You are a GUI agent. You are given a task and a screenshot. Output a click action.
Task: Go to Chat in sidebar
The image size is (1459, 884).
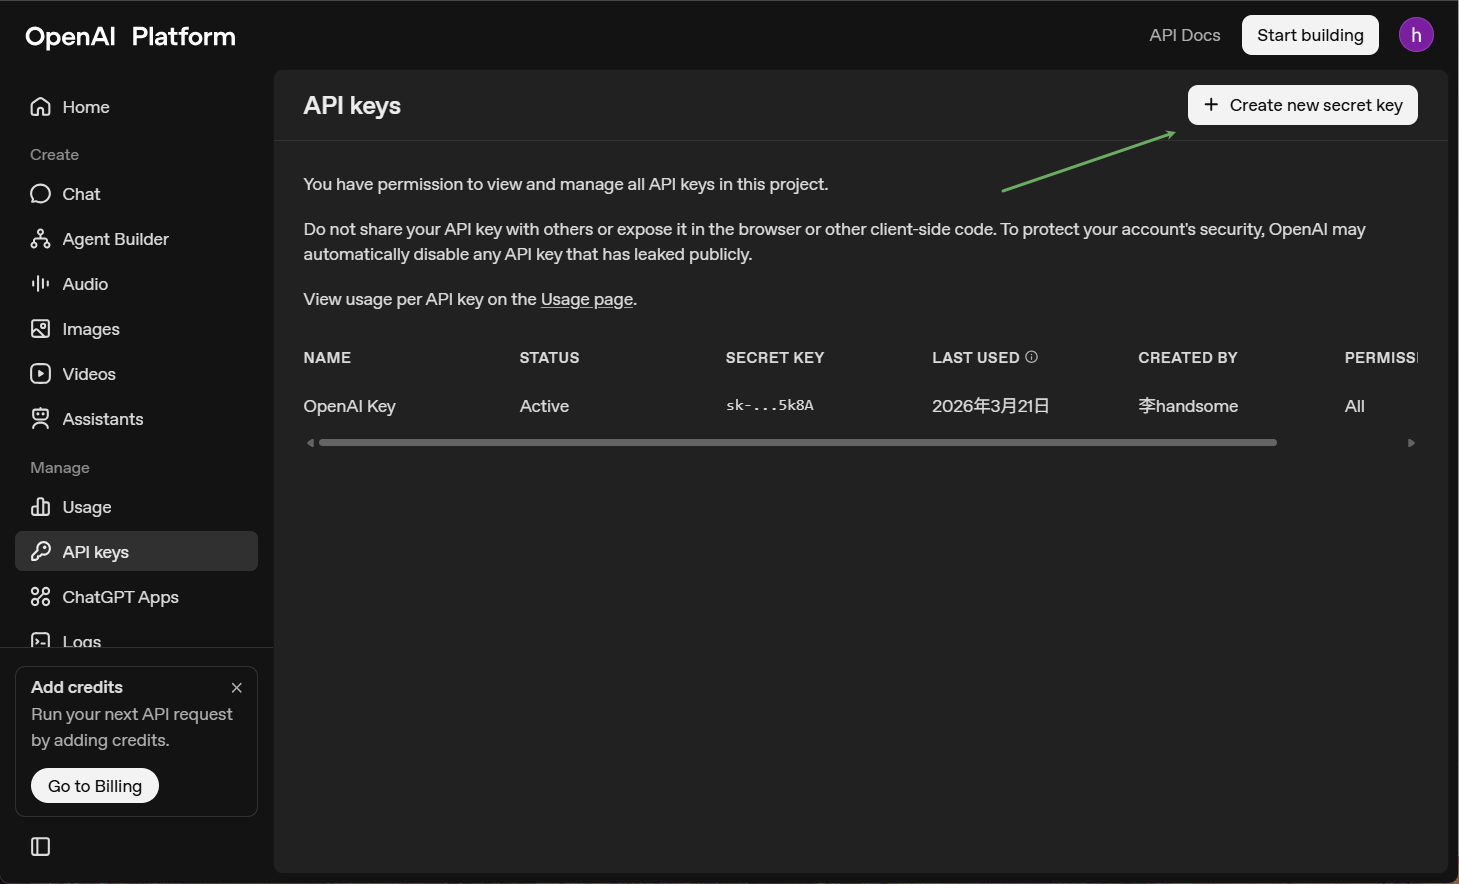pos(136,194)
